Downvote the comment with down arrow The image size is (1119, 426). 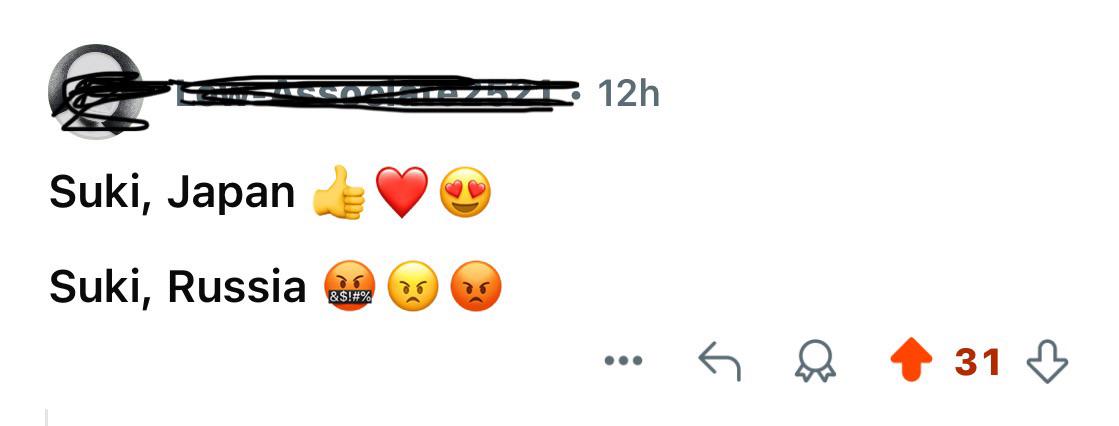click(1047, 362)
